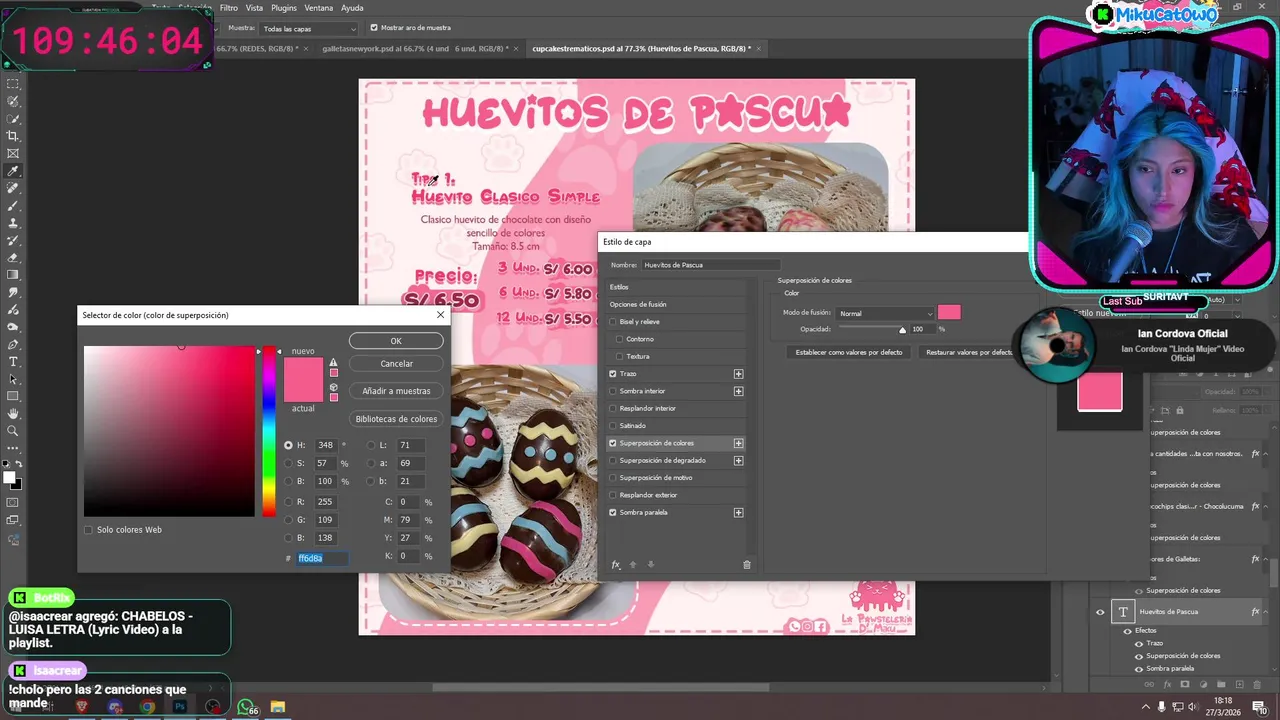Toggle the Trazo style checkbox
Image resolution: width=1280 pixels, height=720 pixels.
click(613, 374)
